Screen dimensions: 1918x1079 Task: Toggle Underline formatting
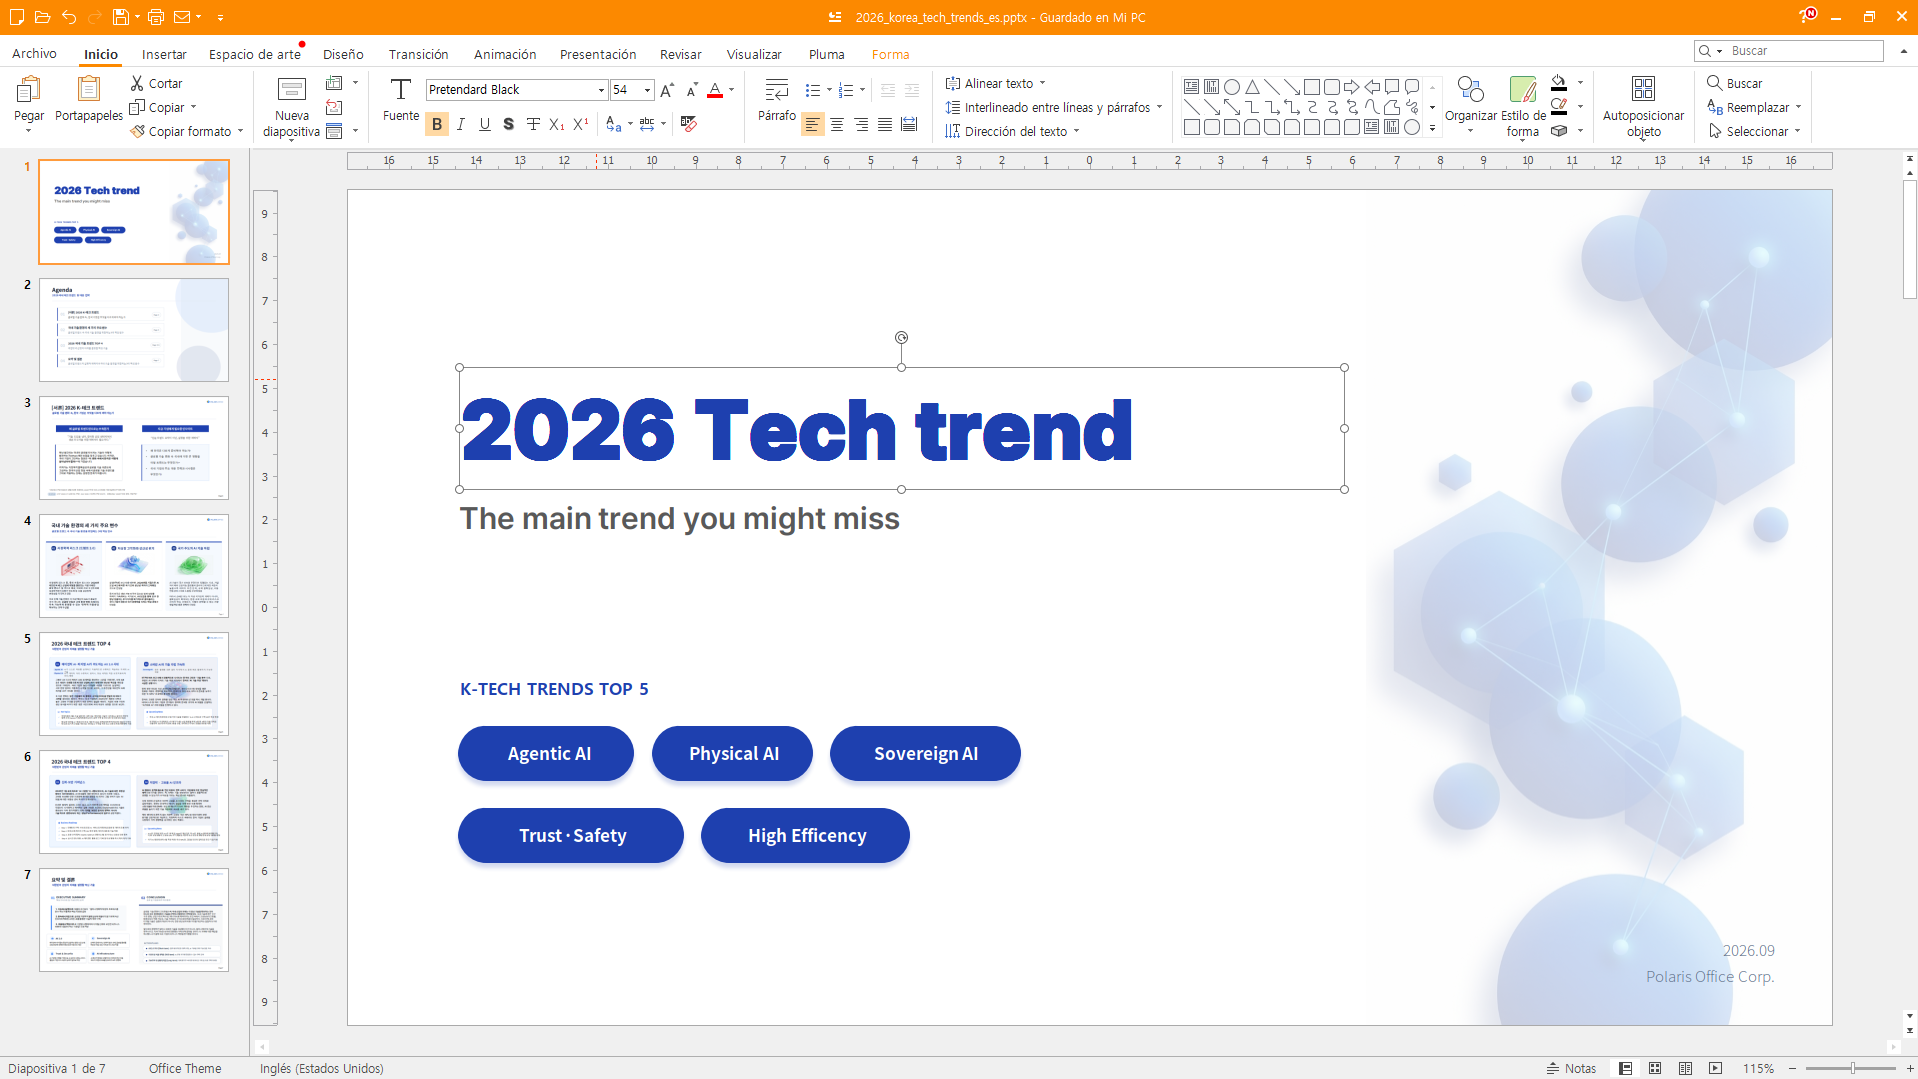coord(485,124)
